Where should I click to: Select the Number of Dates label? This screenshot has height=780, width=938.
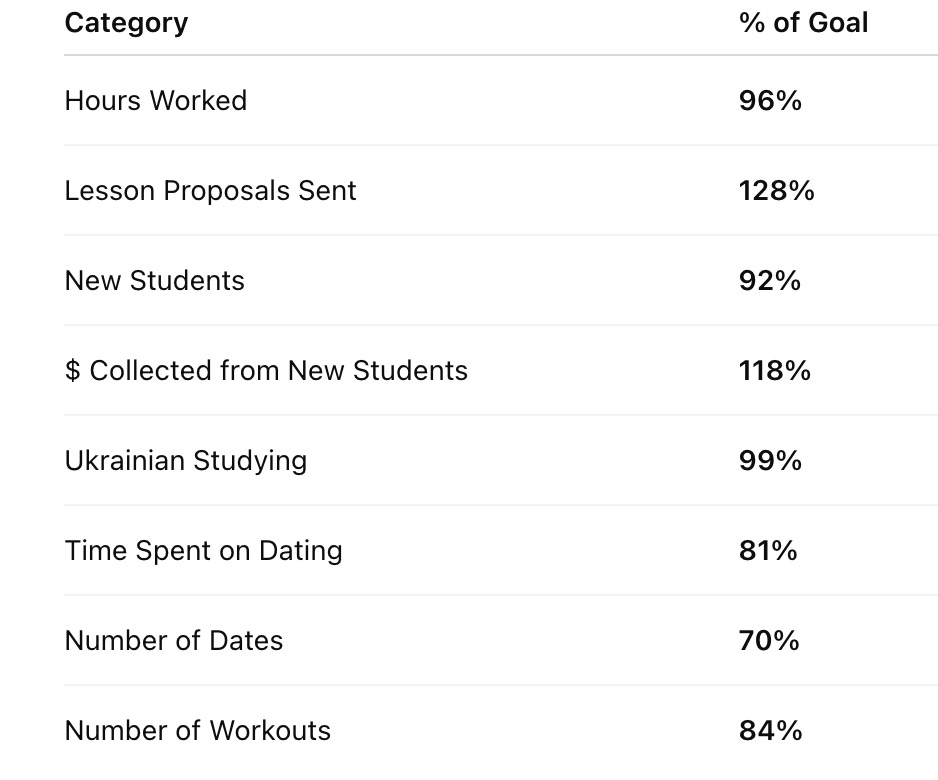click(173, 641)
